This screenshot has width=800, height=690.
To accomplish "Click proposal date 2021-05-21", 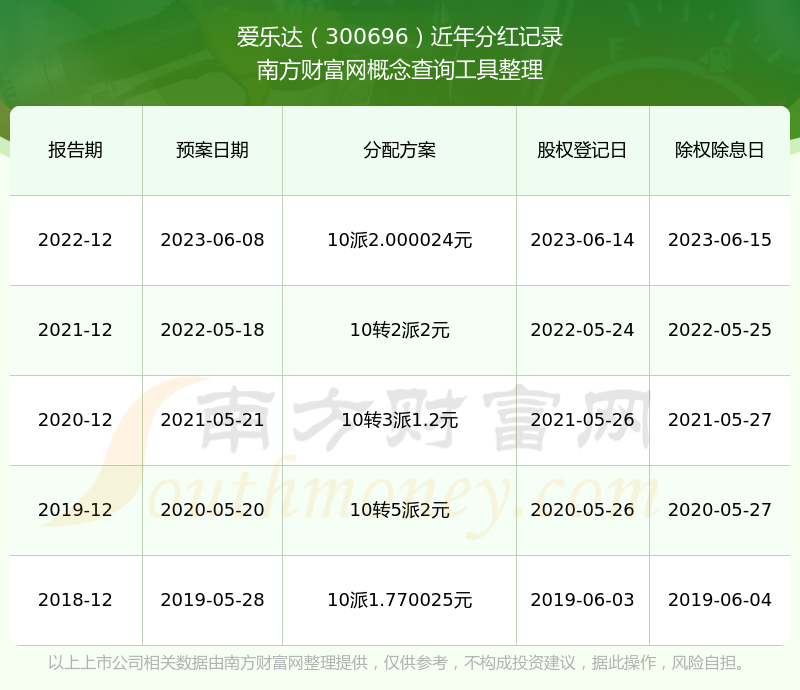I will pyautogui.click(x=212, y=420).
